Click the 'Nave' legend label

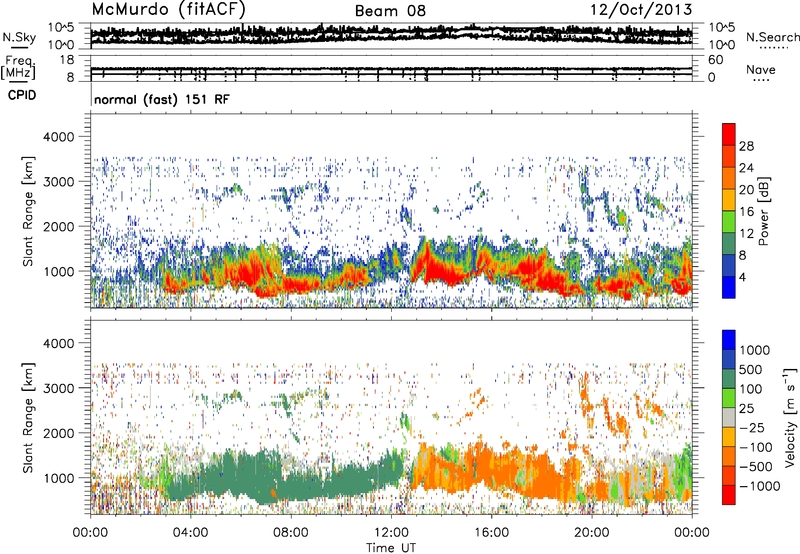pos(761,69)
